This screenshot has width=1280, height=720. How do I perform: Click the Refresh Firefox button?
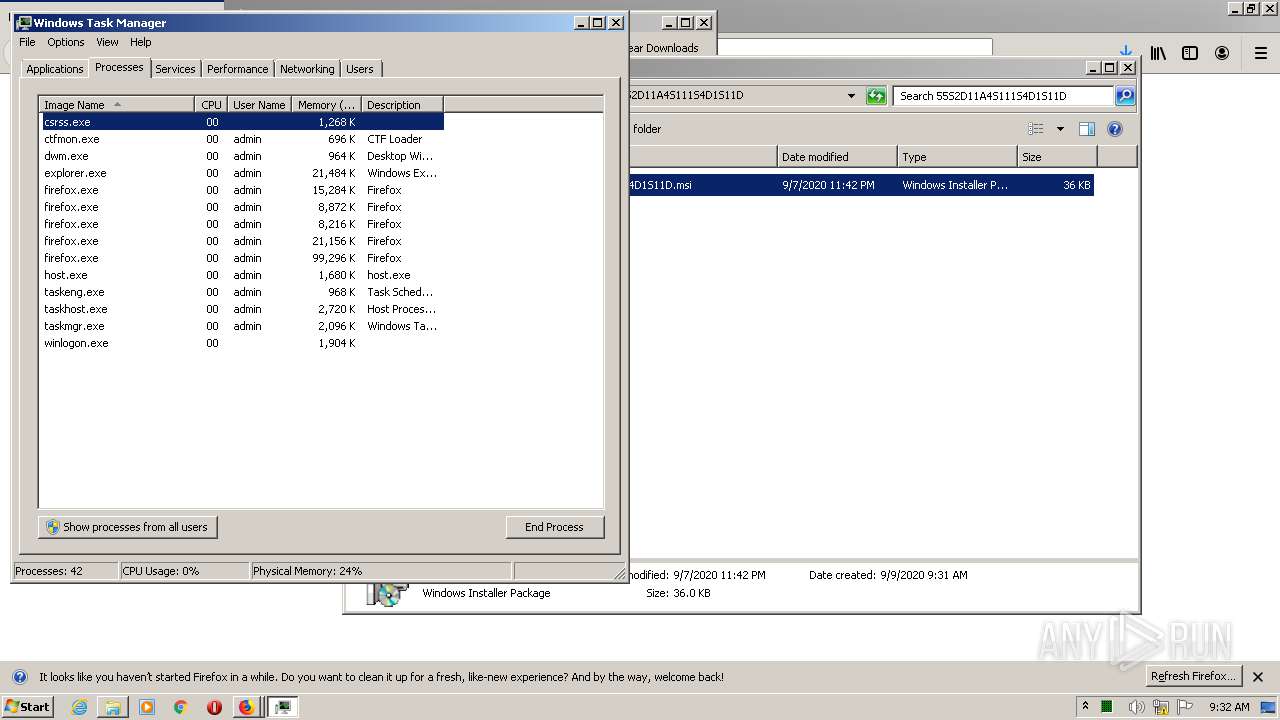[1194, 676]
